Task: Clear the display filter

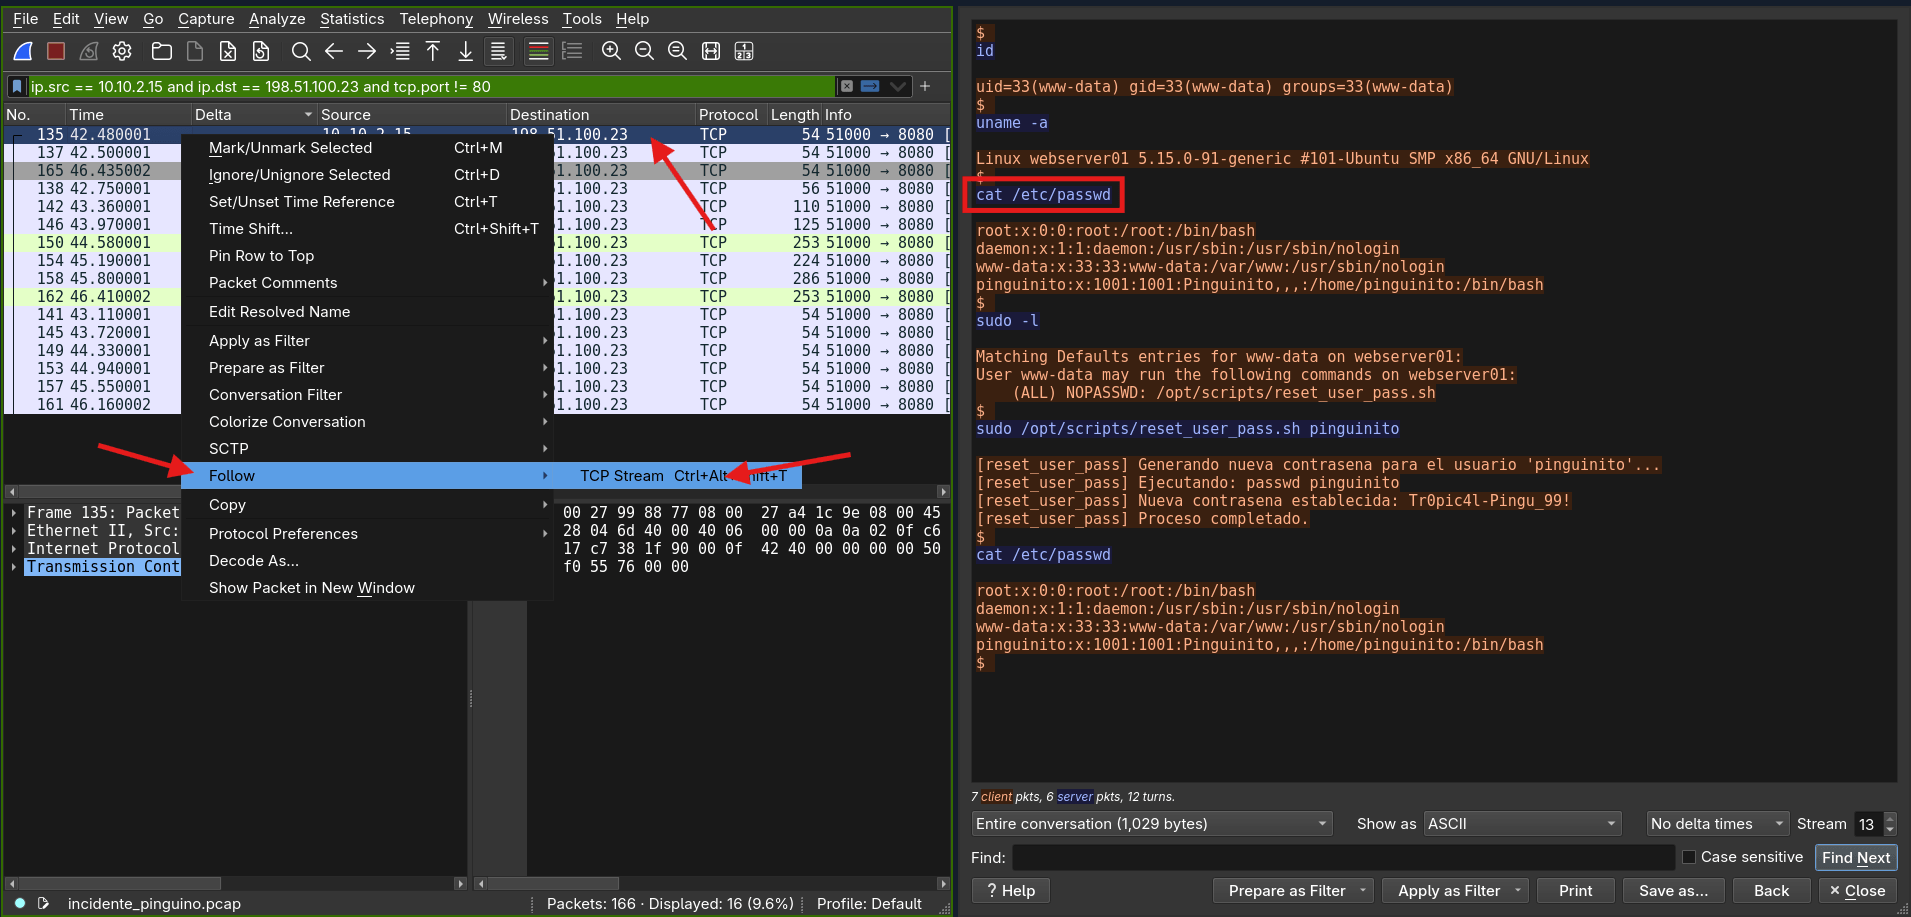Action: [x=847, y=86]
